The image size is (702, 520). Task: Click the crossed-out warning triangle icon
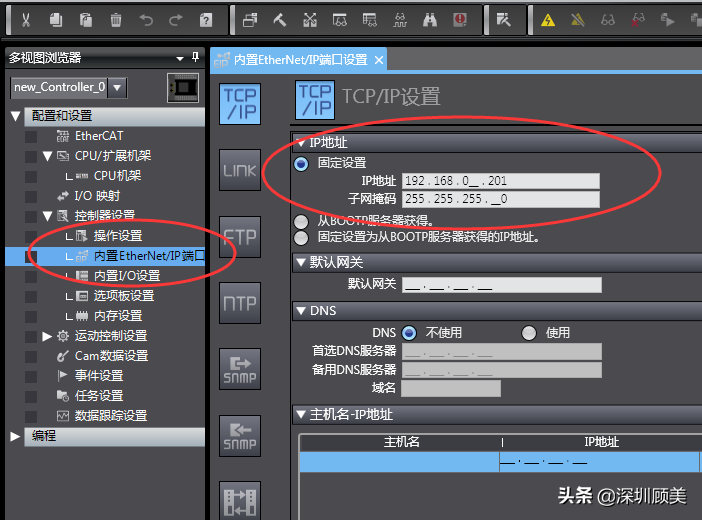578,20
